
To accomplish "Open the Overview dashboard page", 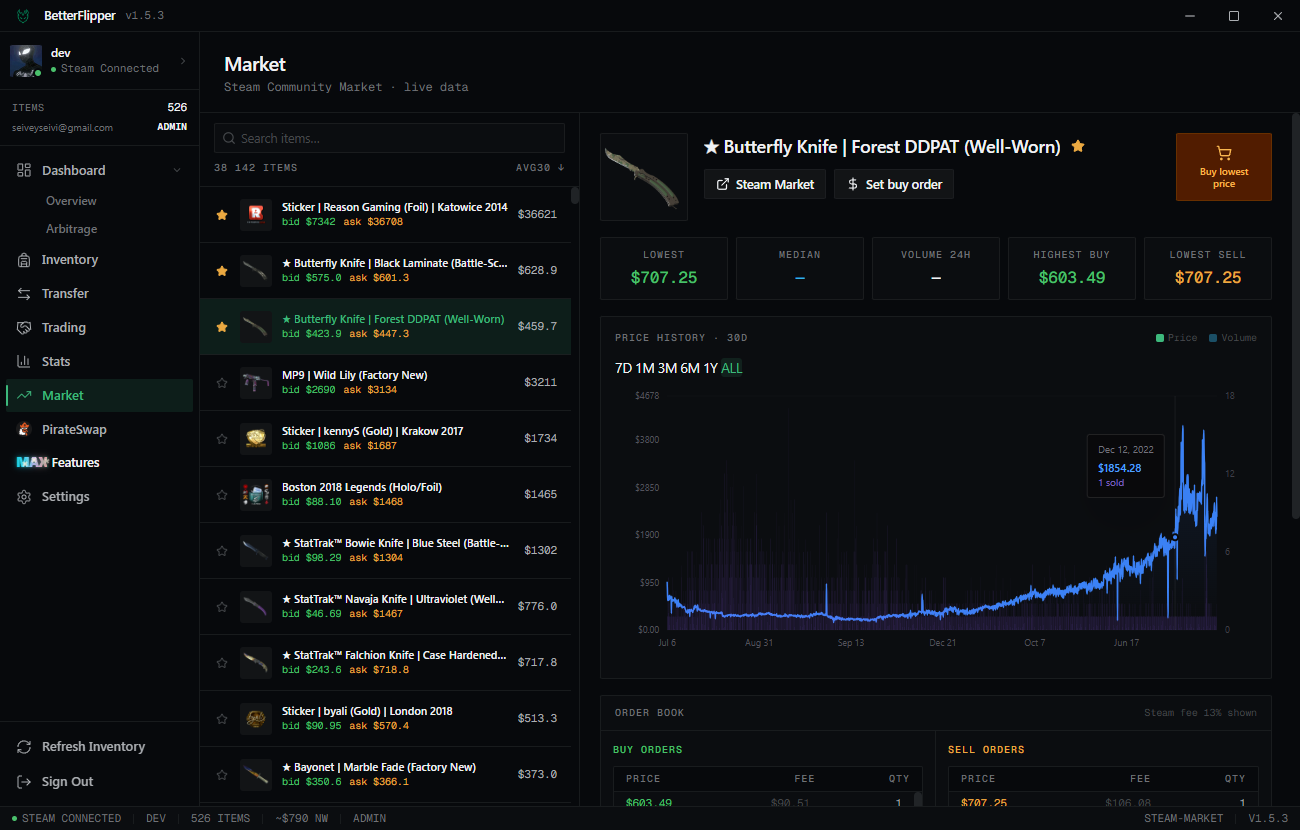I will [x=71, y=202].
